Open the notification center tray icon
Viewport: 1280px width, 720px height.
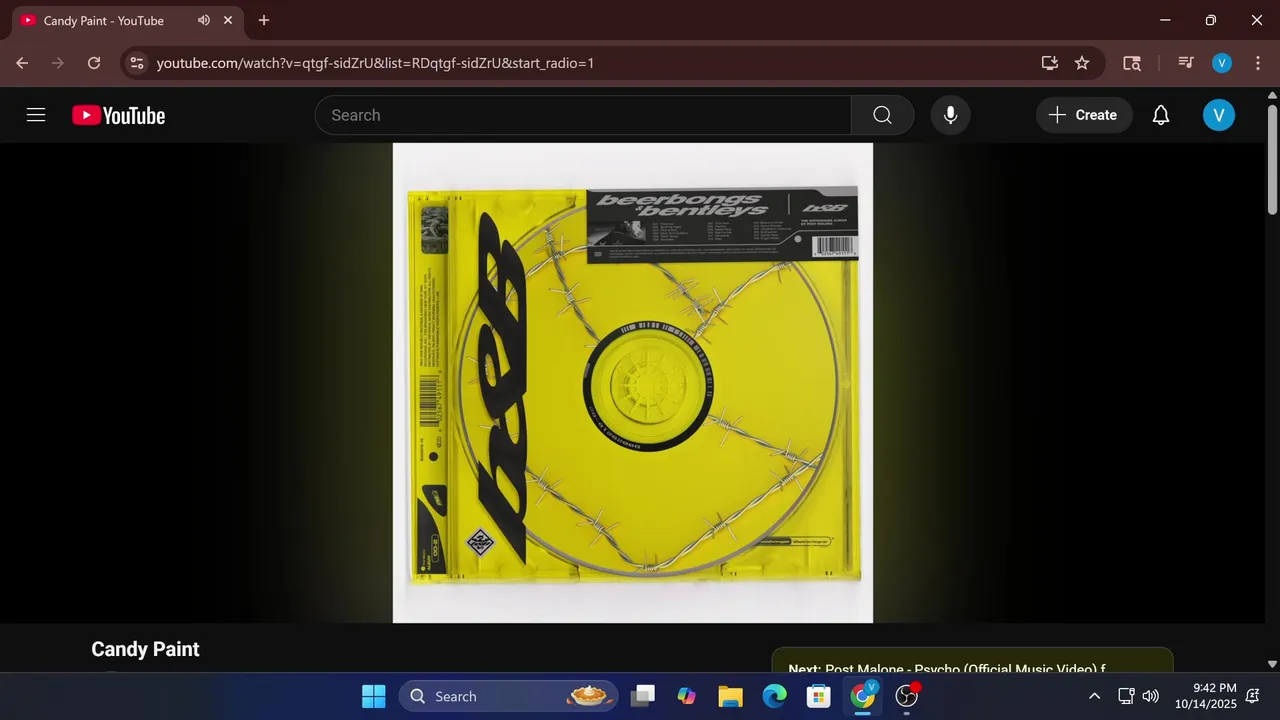coord(1252,696)
